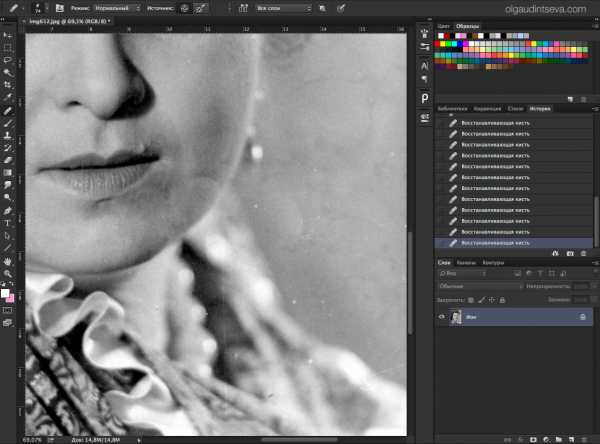This screenshot has height=444, width=600.
Task: Switch to the Контуры tab
Action: coord(493,263)
